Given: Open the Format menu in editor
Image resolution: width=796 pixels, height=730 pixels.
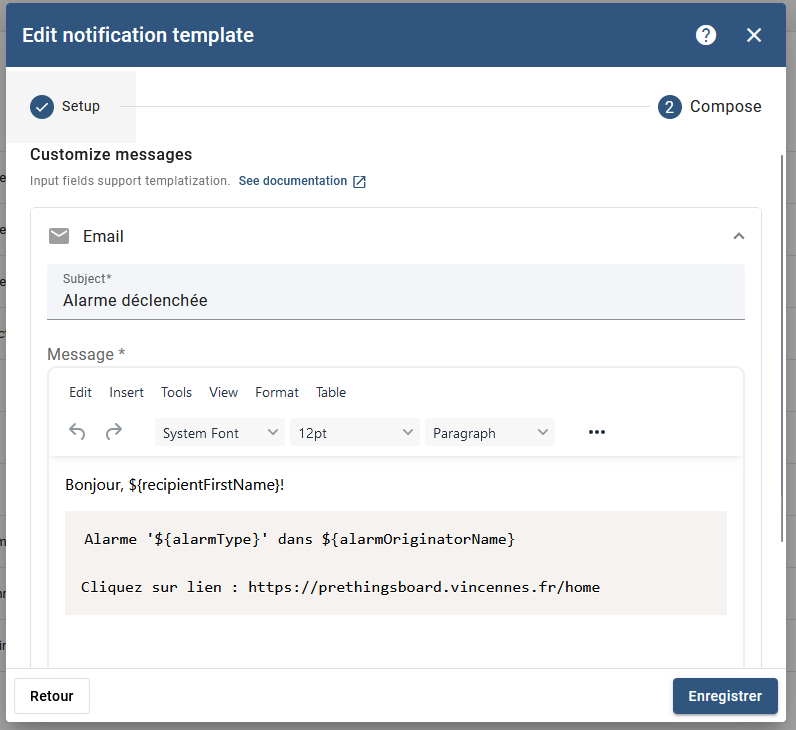Looking at the screenshot, I should 277,392.
